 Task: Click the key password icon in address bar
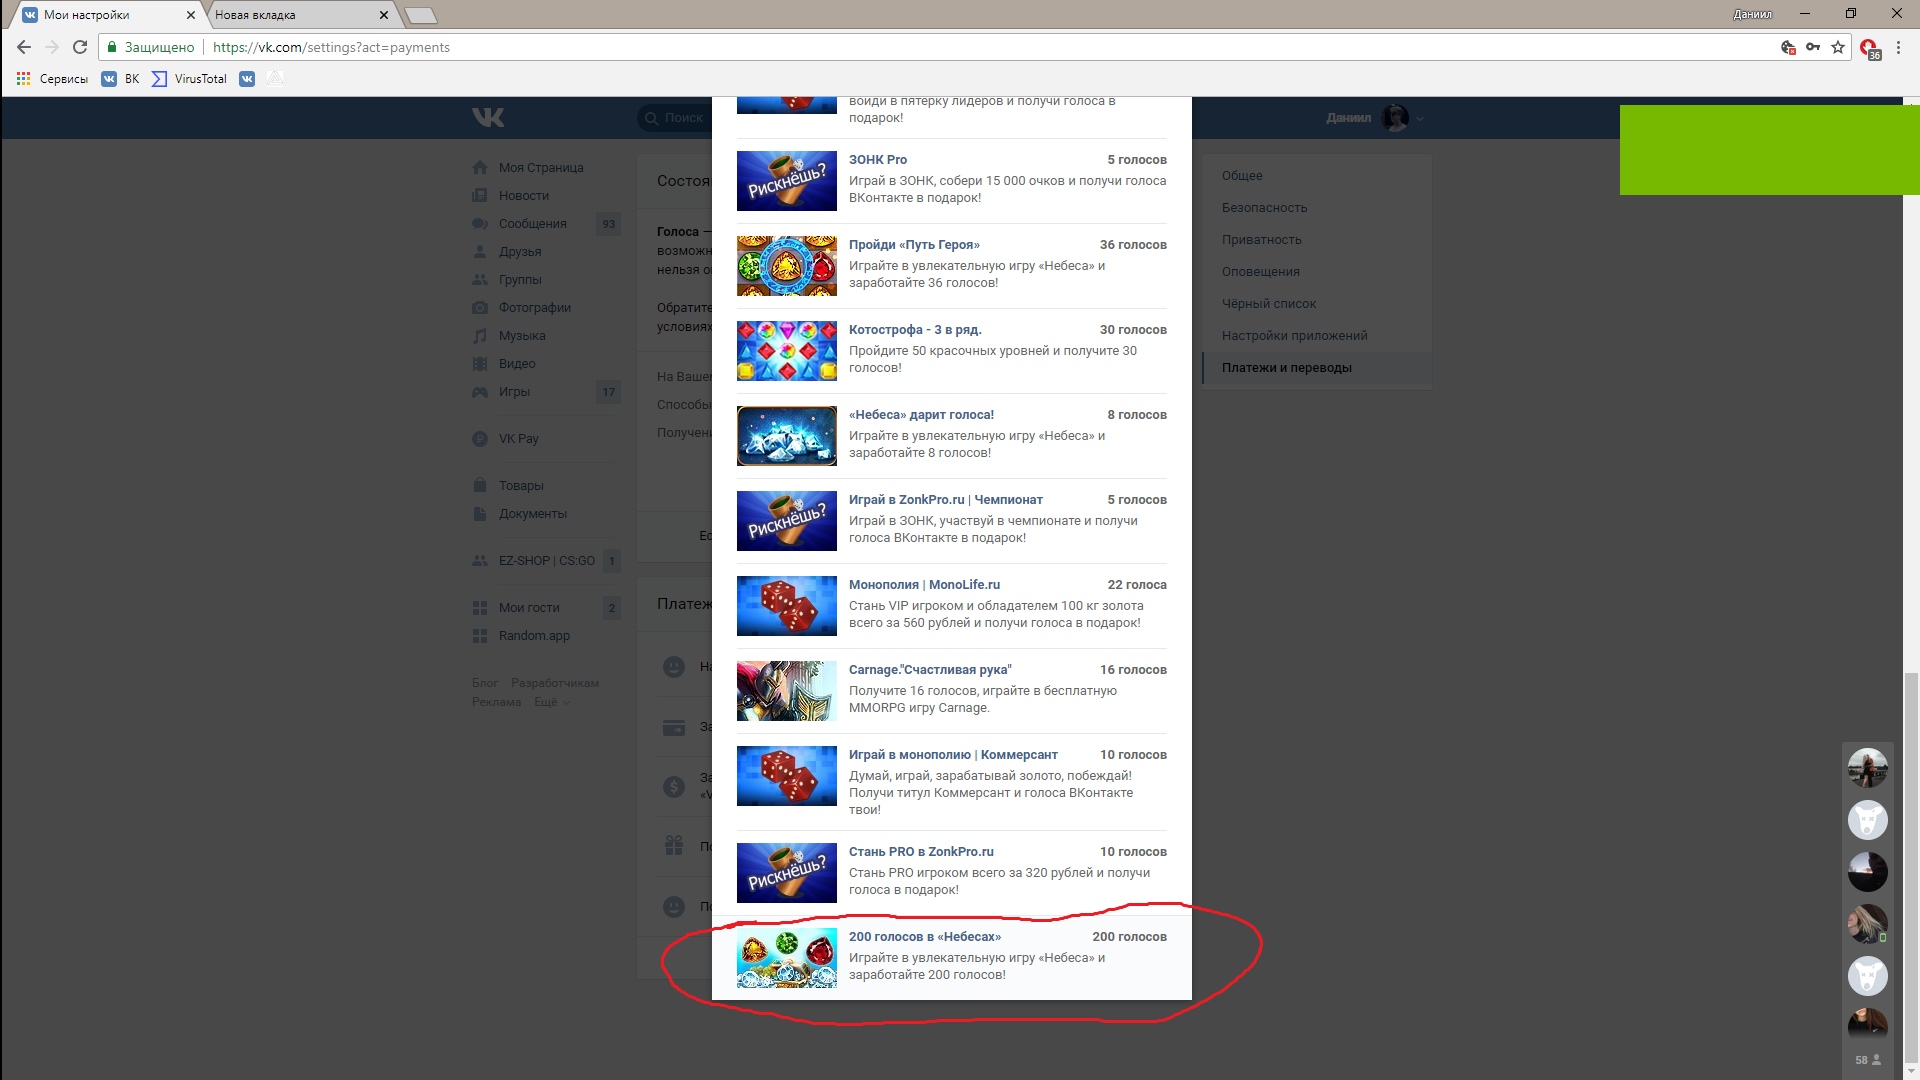click(1813, 47)
